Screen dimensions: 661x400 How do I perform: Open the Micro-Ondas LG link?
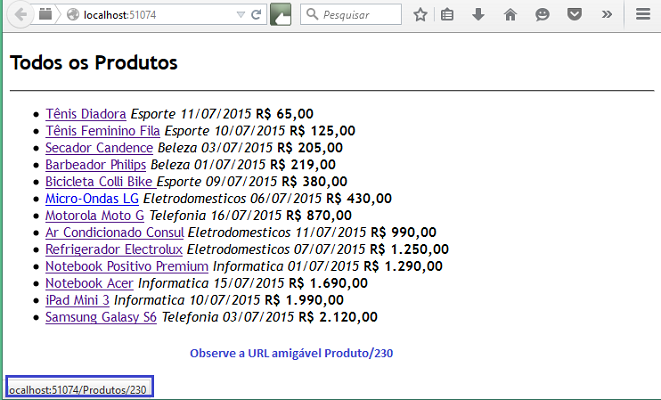[x=92, y=198]
